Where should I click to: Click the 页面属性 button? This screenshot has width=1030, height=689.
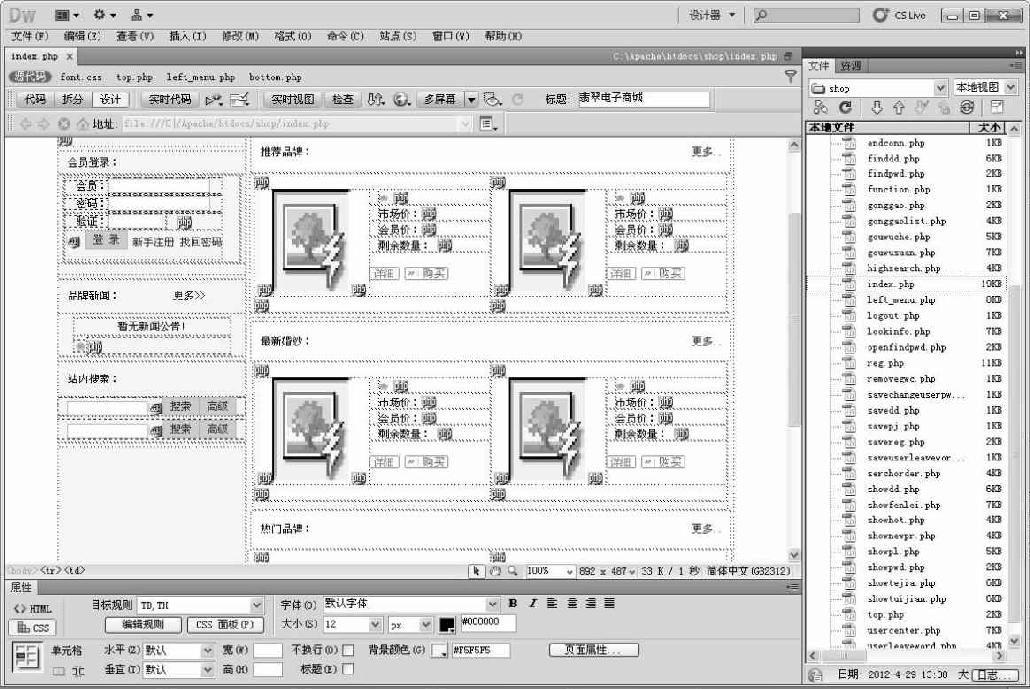[x=594, y=650]
